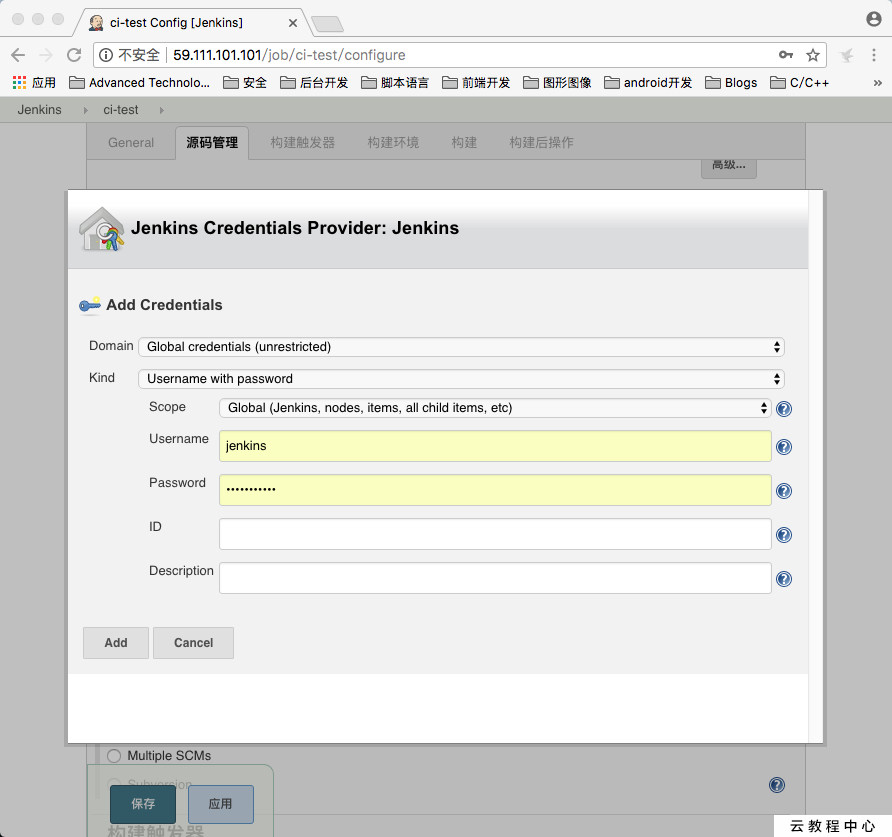Click into the ID input field

coord(494,534)
